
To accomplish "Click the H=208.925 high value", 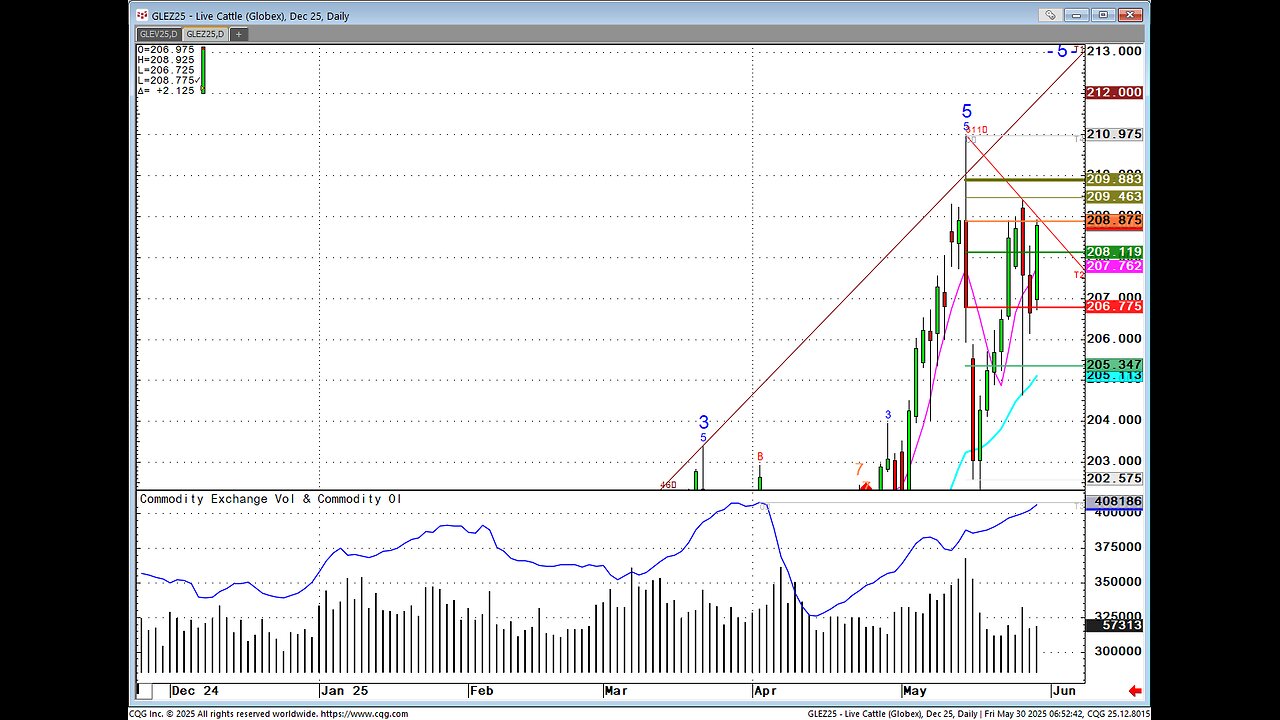I will (166, 59).
